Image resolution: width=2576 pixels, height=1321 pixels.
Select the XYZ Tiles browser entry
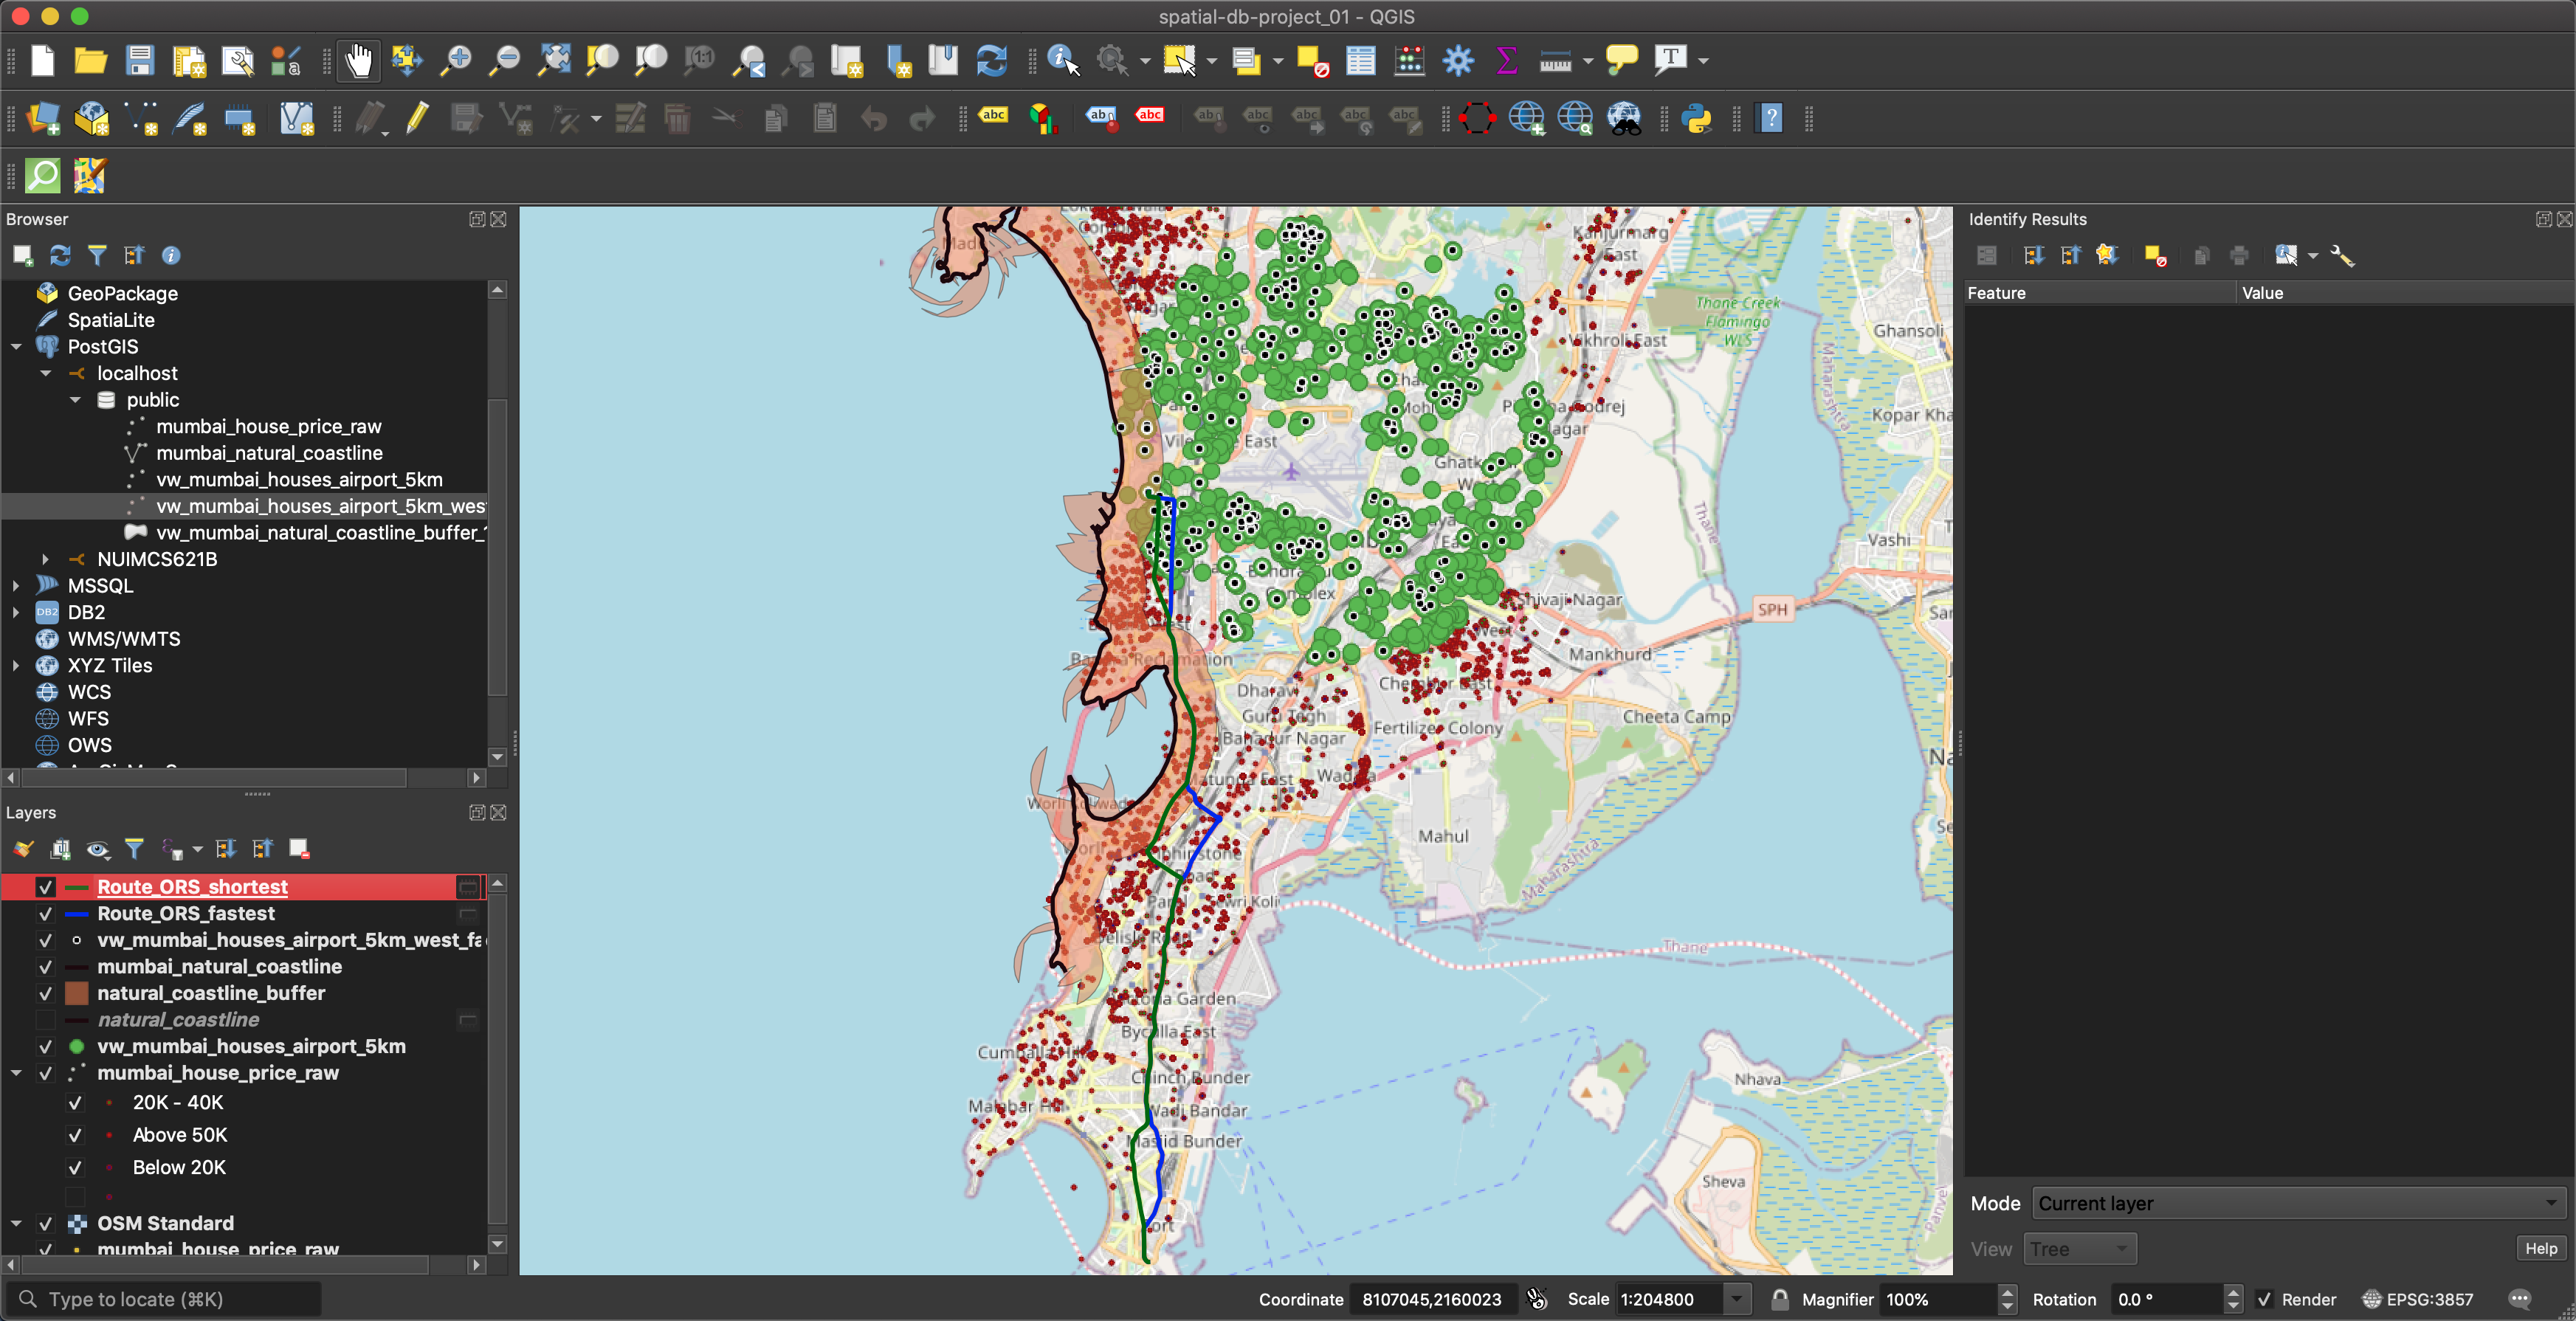coord(109,665)
